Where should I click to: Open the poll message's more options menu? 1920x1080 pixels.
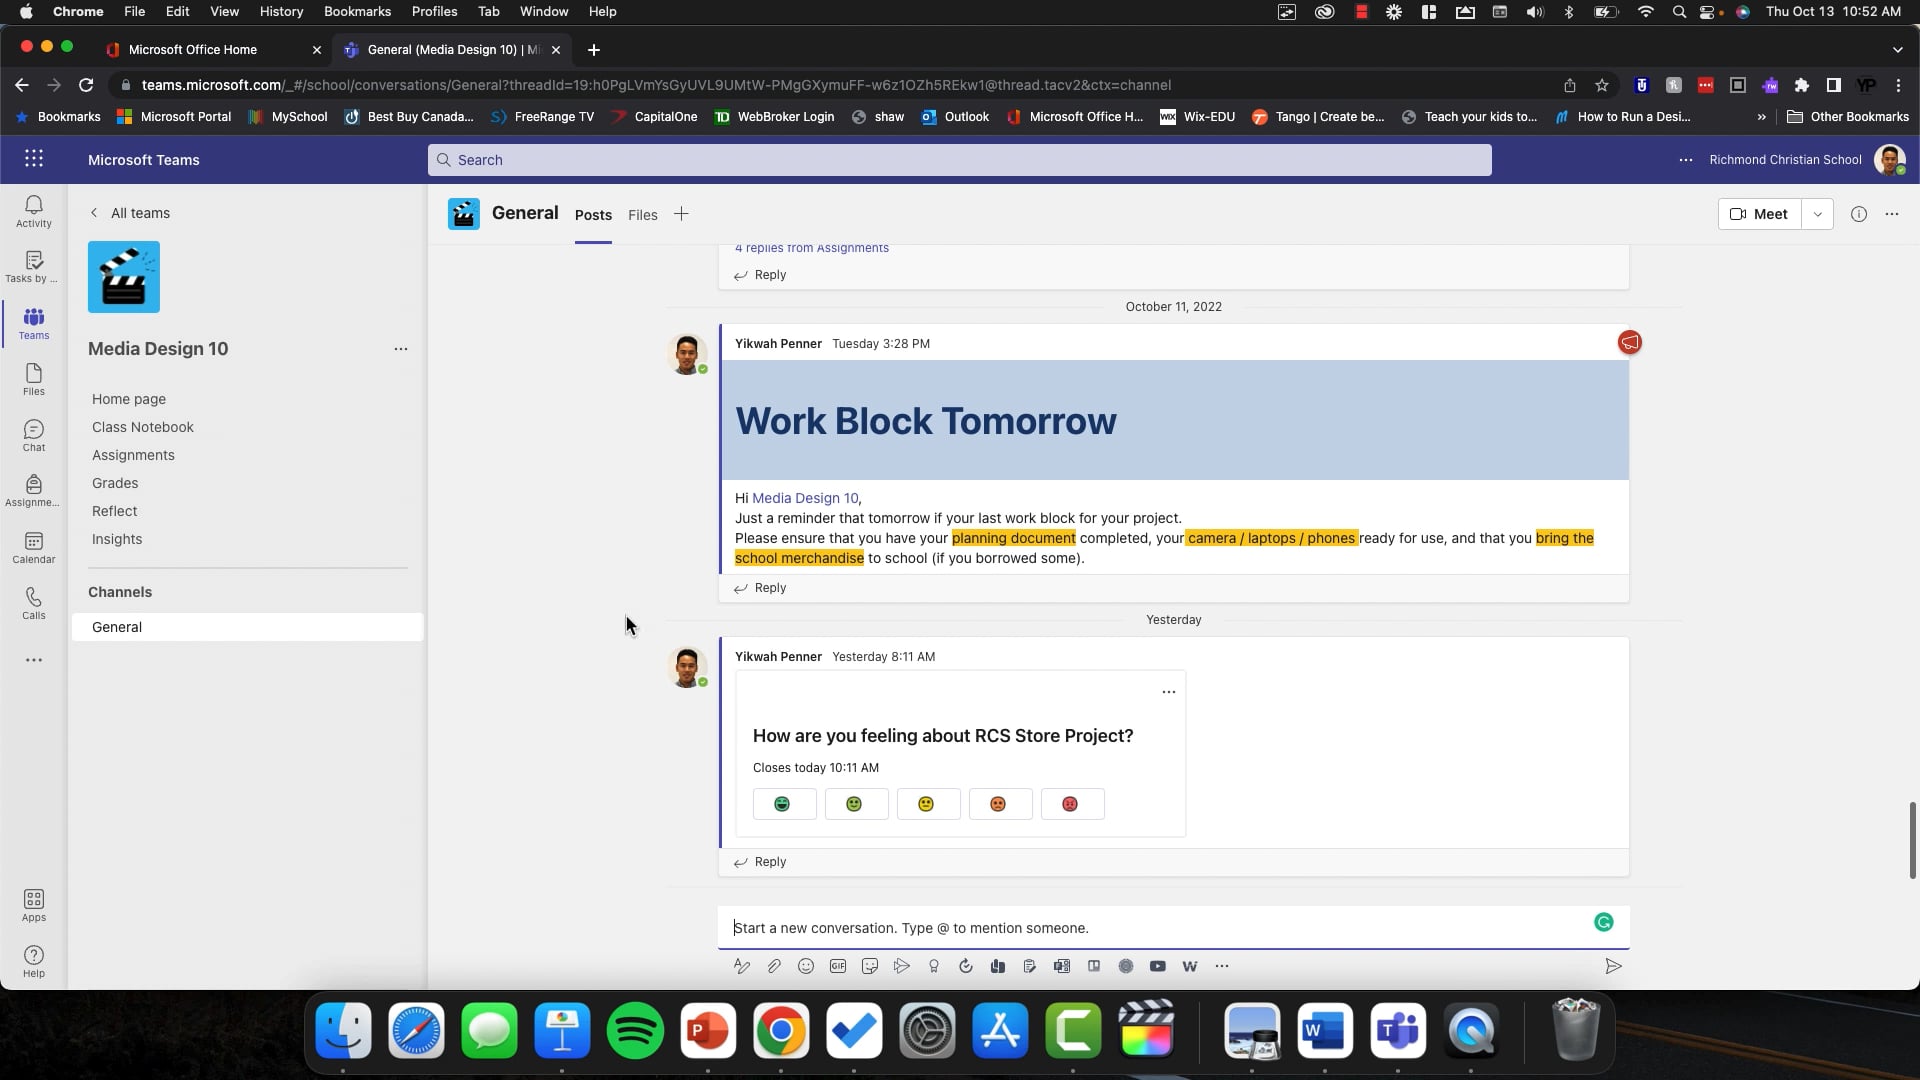(1167, 691)
